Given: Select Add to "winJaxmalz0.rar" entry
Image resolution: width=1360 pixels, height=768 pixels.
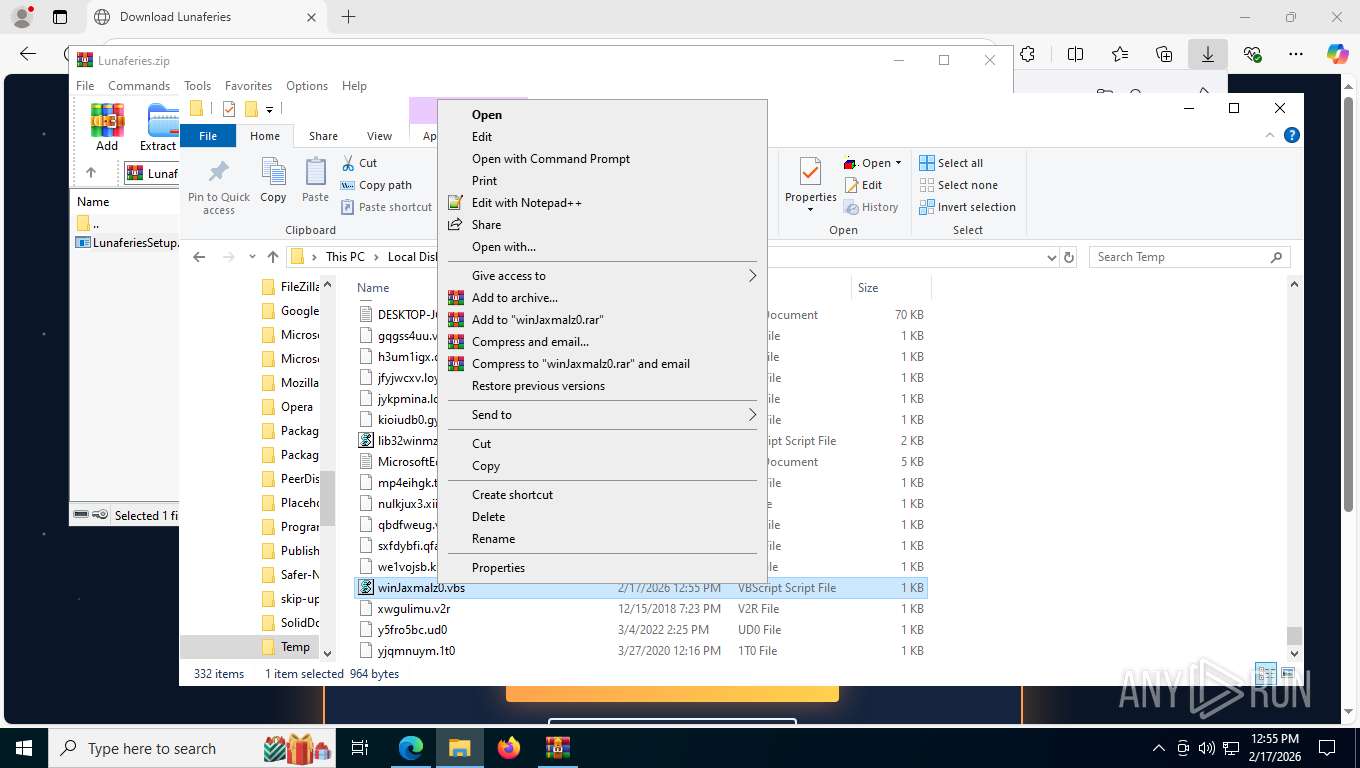Looking at the screenshot, I should 538,320.
